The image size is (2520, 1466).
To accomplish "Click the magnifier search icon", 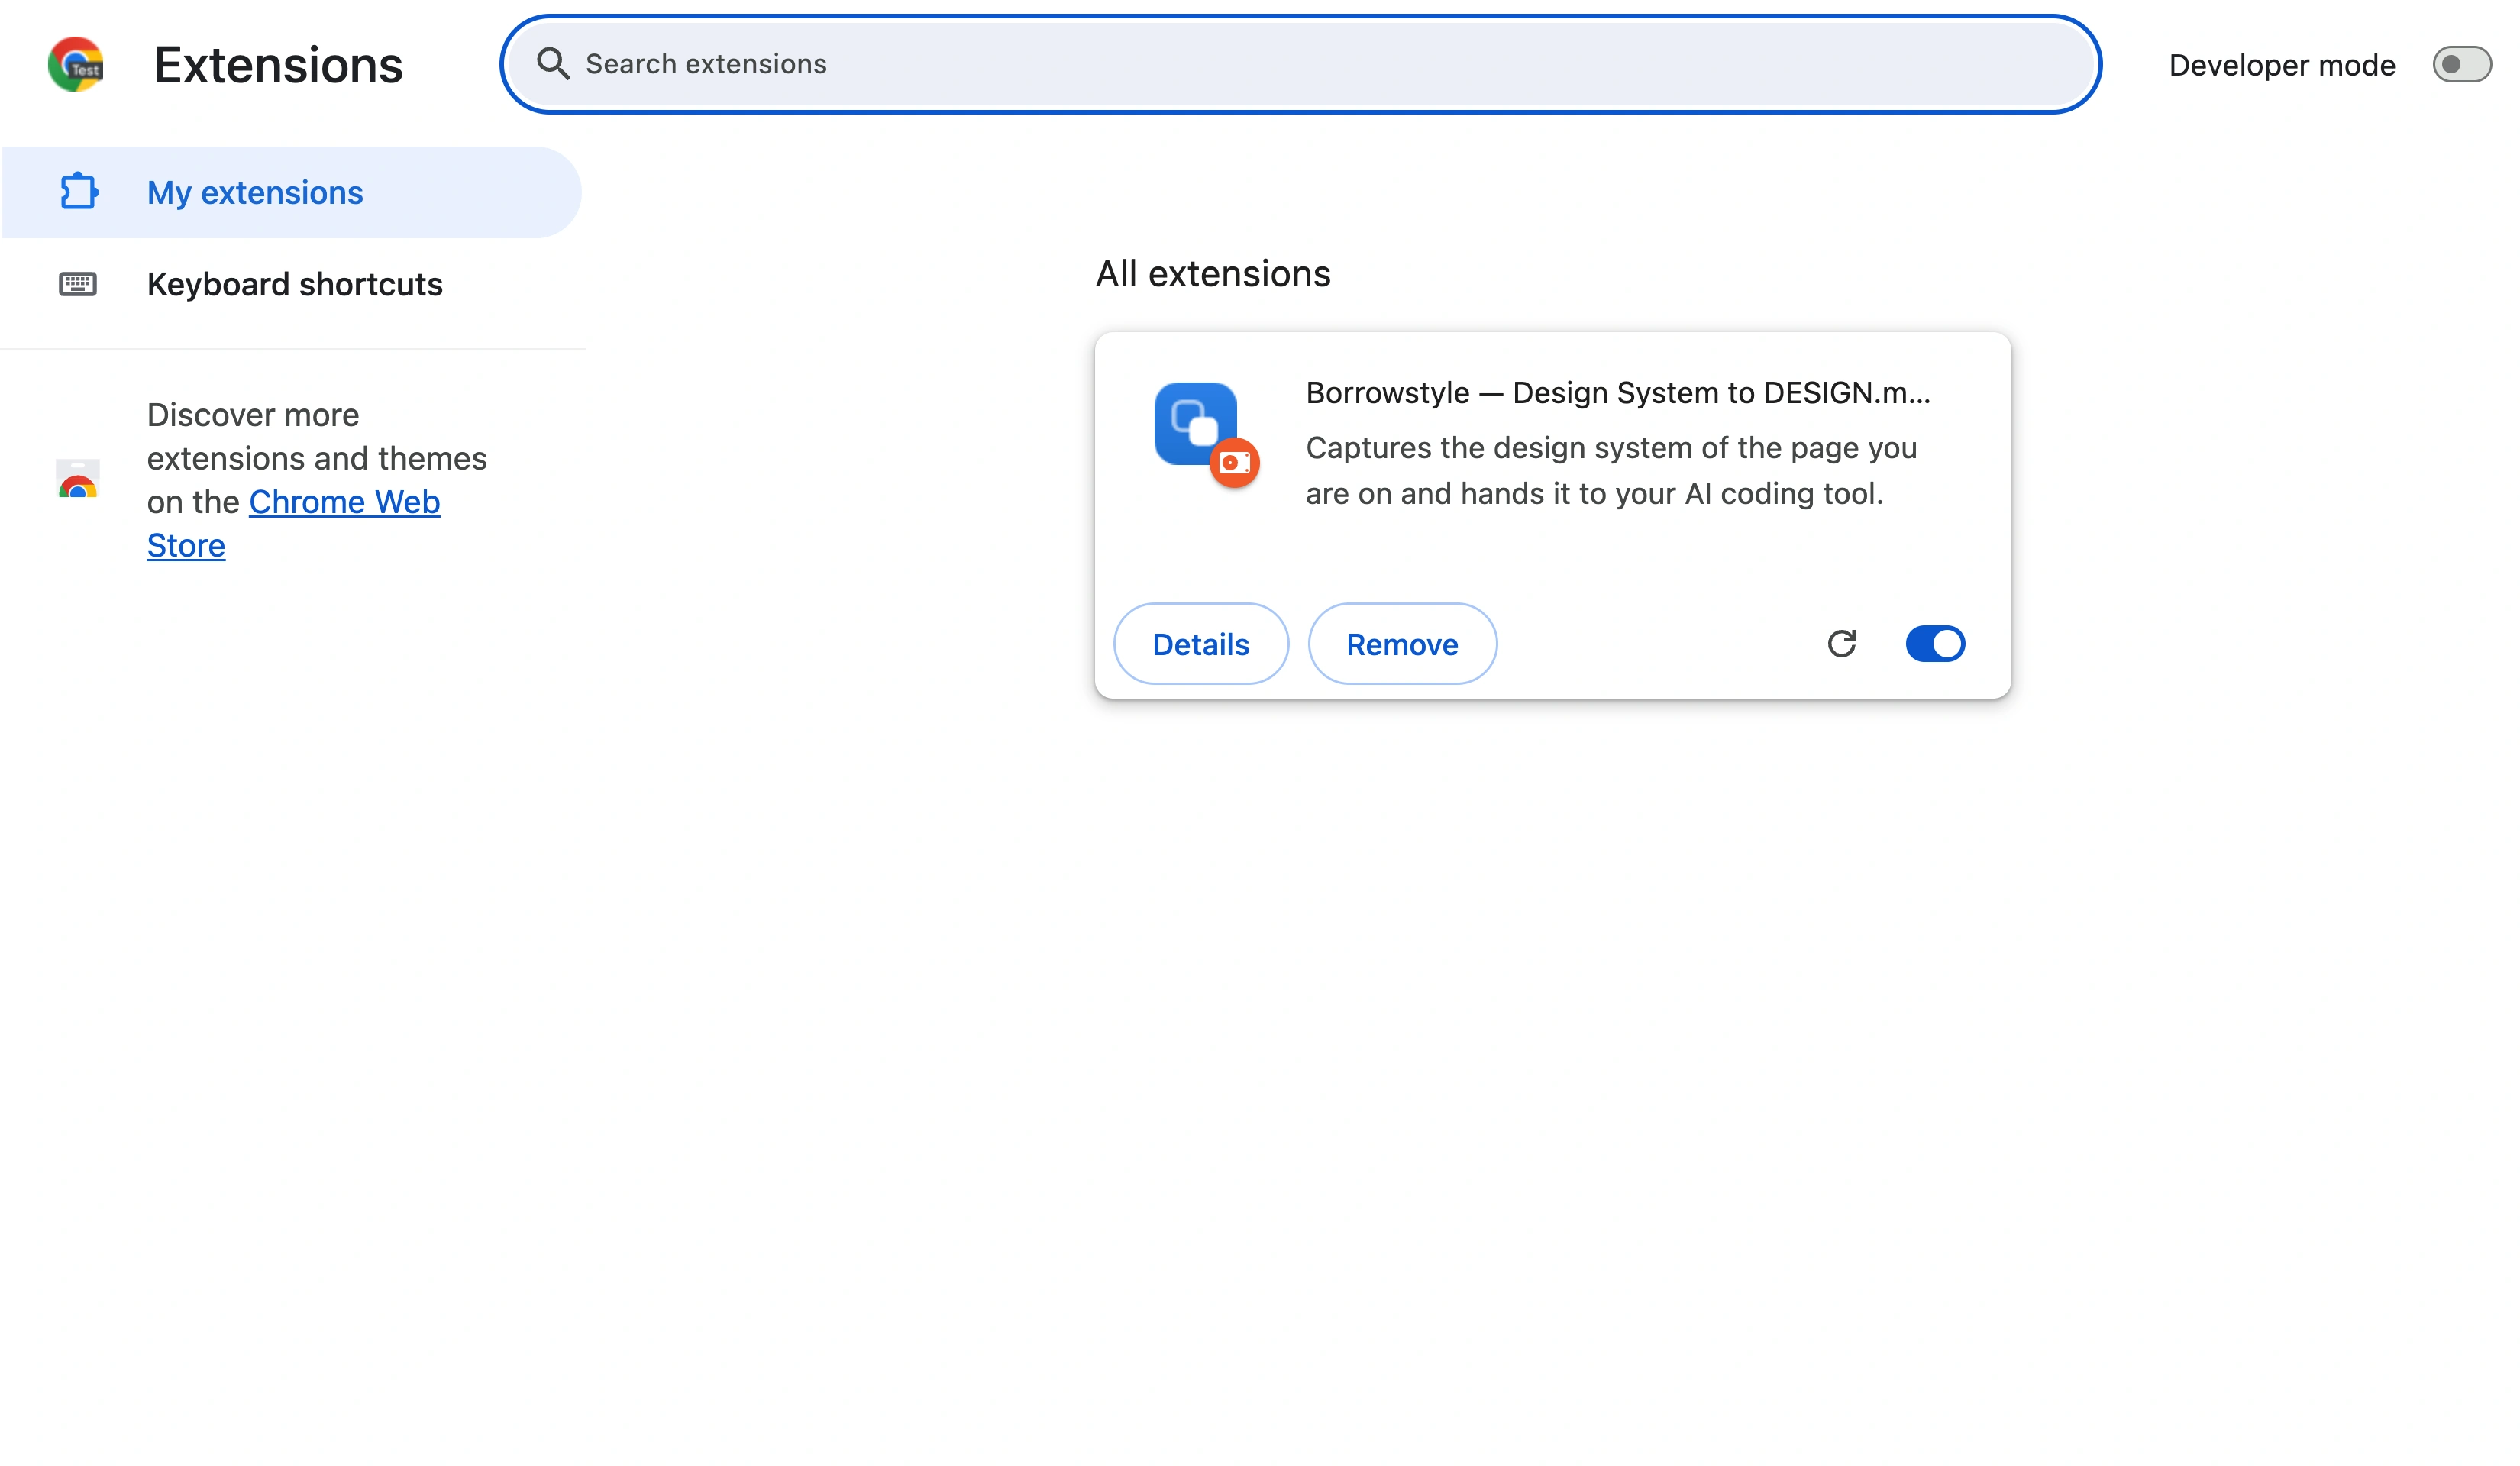I will tap(553, 64).
